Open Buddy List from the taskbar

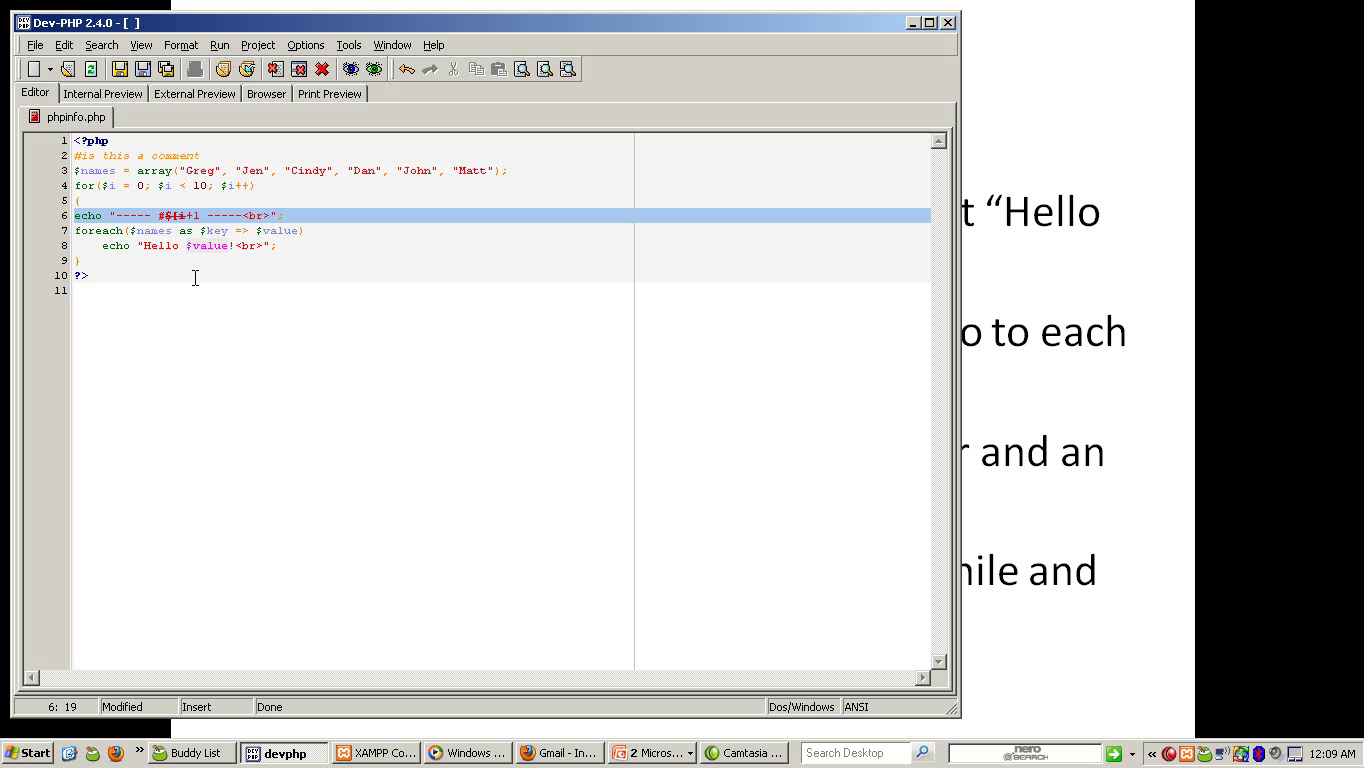point(192,753)
